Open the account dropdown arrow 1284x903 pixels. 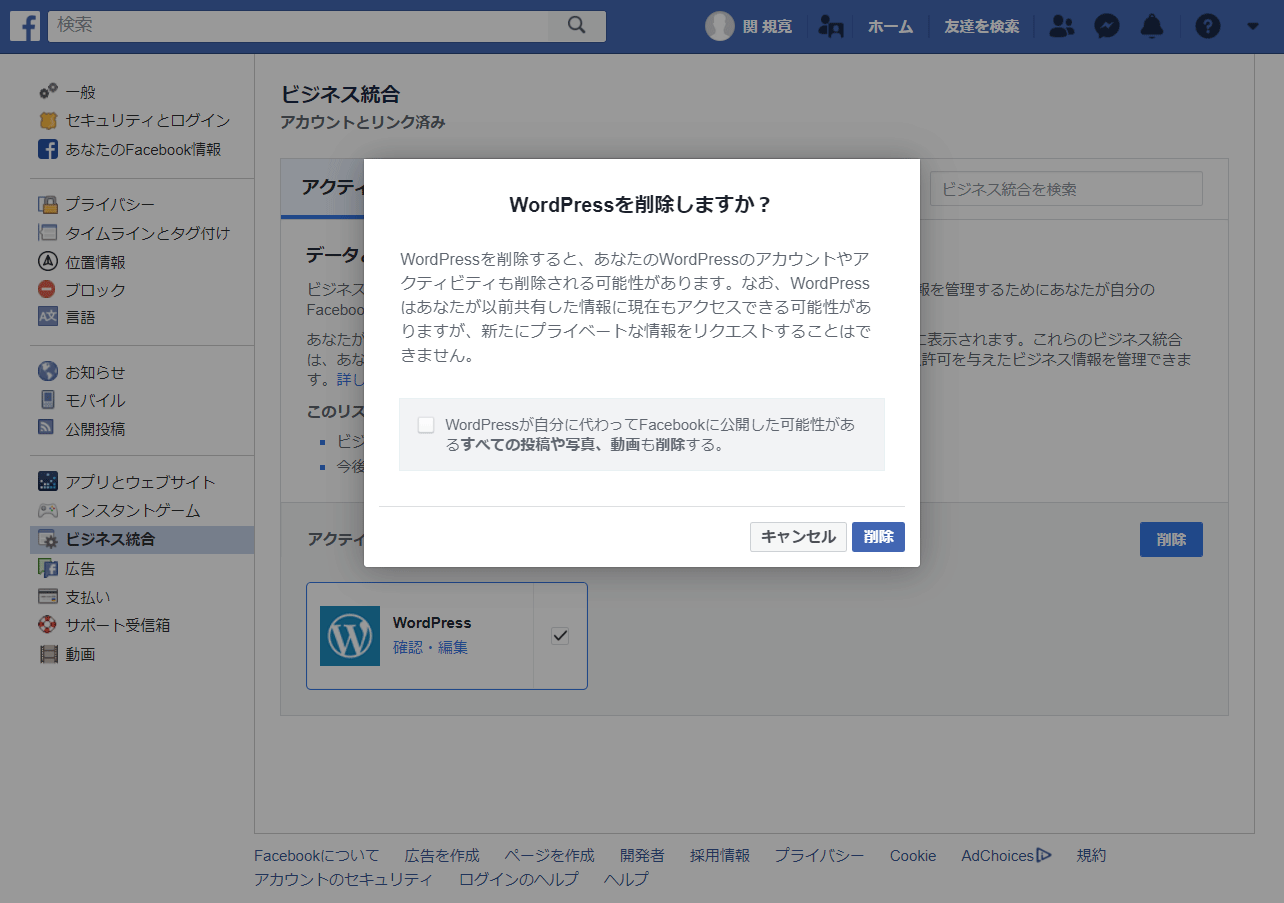point(1253,27)
